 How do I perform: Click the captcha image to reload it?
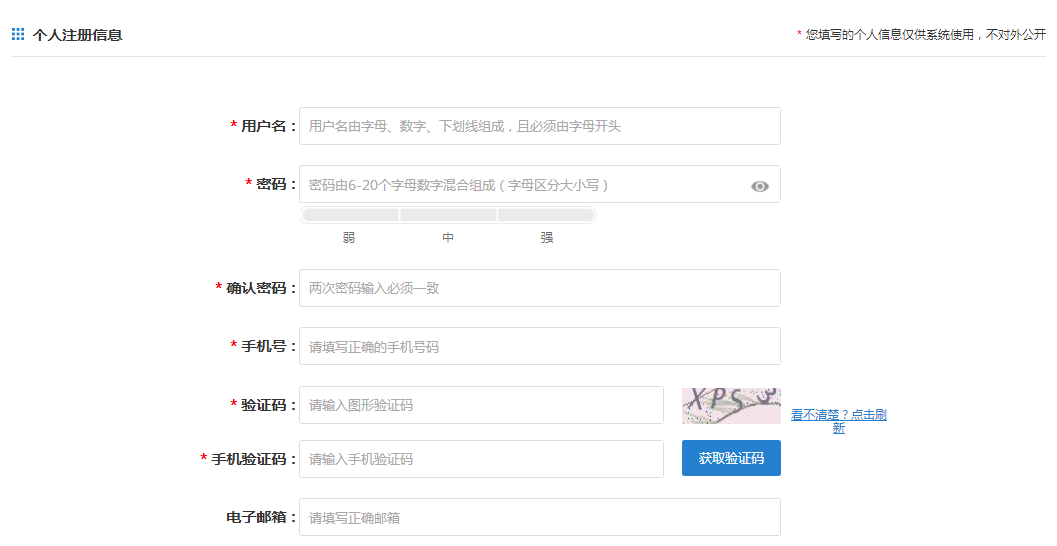(x=731, y=406)
